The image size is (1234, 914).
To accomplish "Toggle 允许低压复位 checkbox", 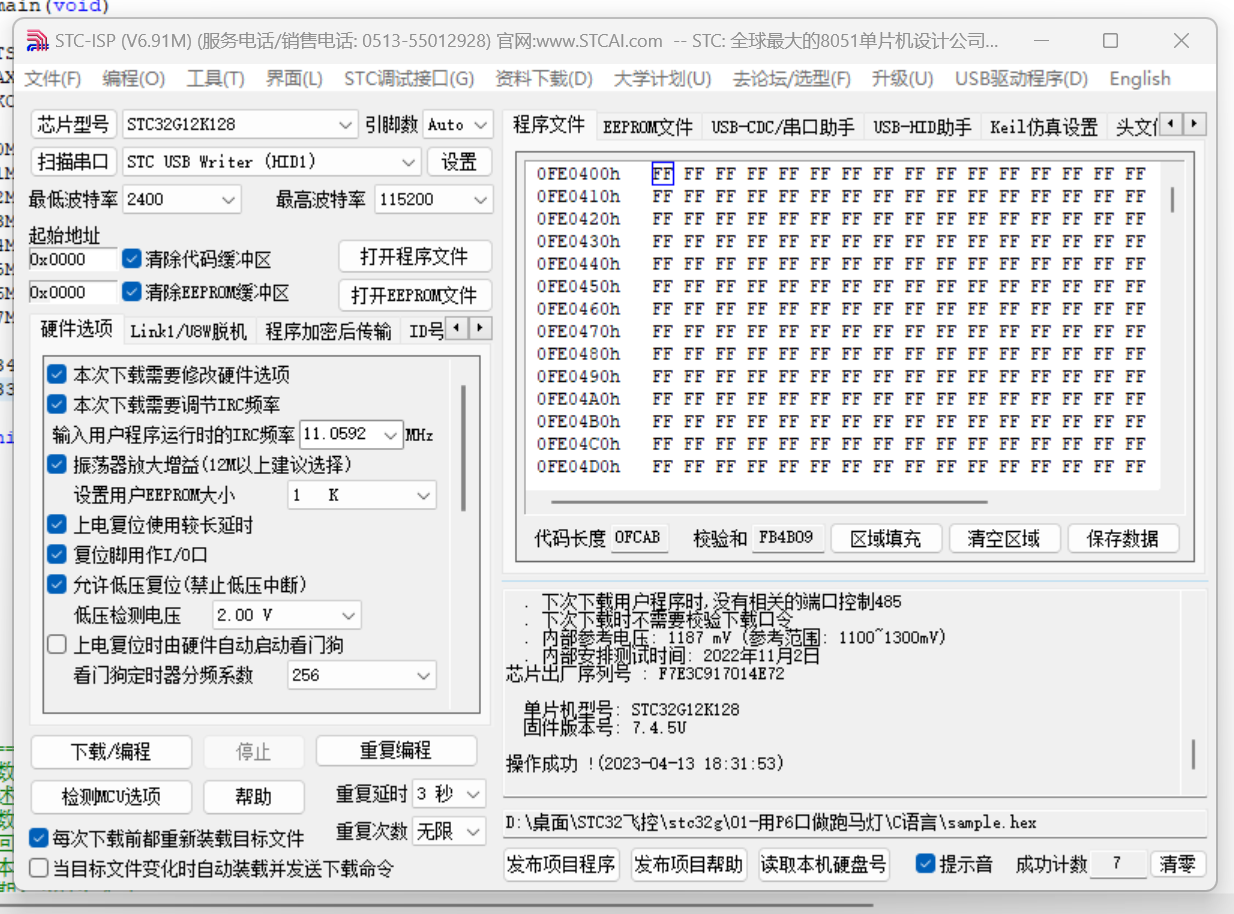I will coord(57,585).
